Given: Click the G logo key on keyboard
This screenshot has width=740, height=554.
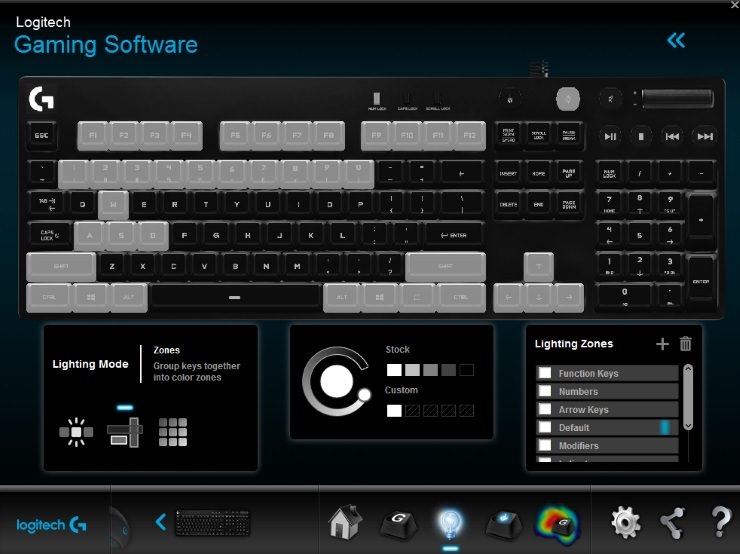Looking at the screenshot, I should coord(42,99).
